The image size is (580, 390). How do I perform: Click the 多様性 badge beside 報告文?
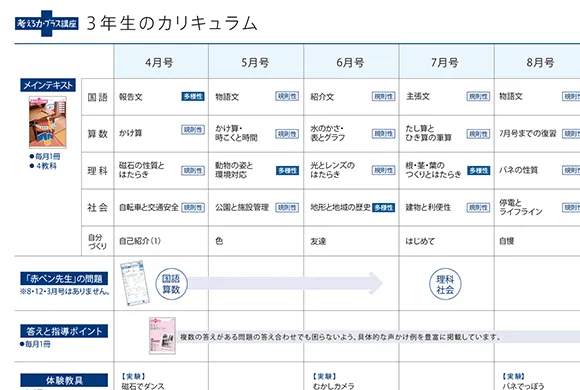click(193, 96)
